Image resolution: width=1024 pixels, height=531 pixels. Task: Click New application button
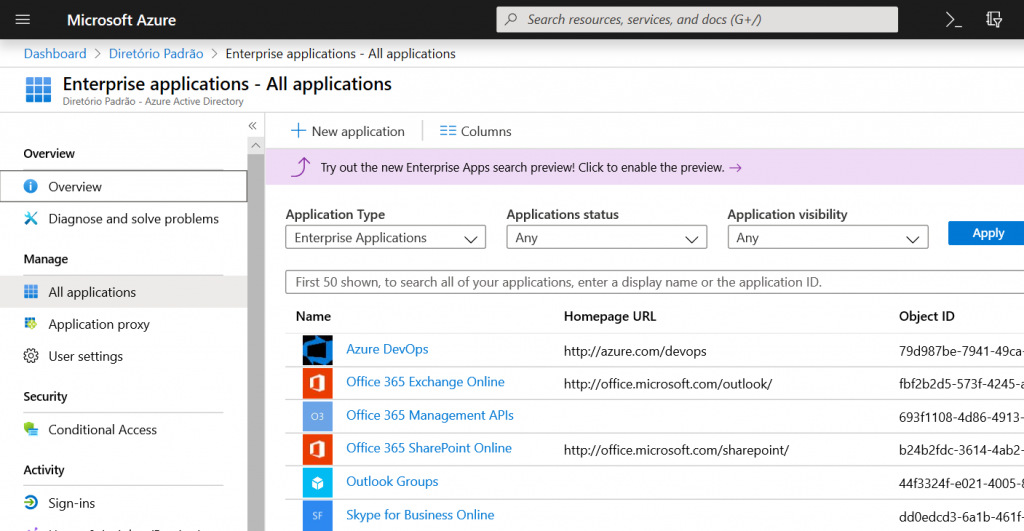coord(348,131)
